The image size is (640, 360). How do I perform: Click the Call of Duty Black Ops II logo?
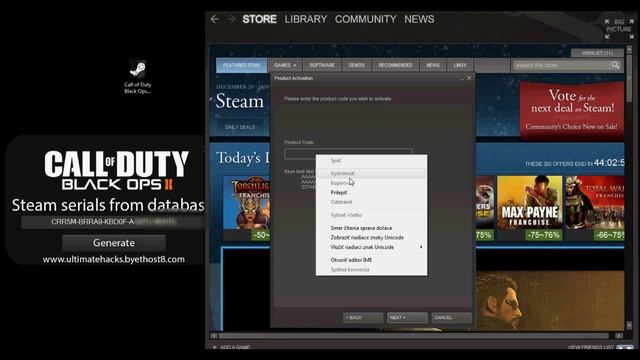click(117, 170)
